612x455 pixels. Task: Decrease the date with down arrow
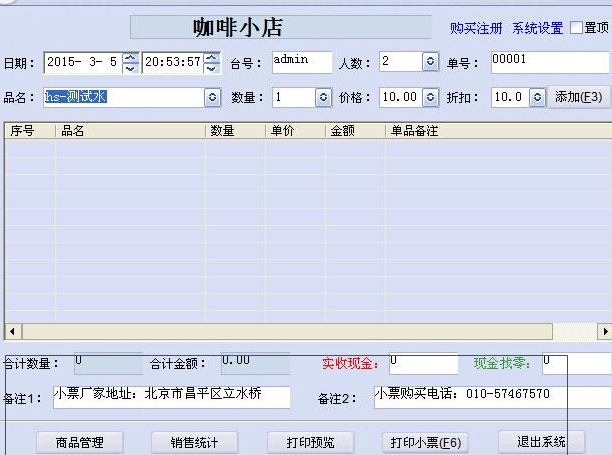pos(131,68)
